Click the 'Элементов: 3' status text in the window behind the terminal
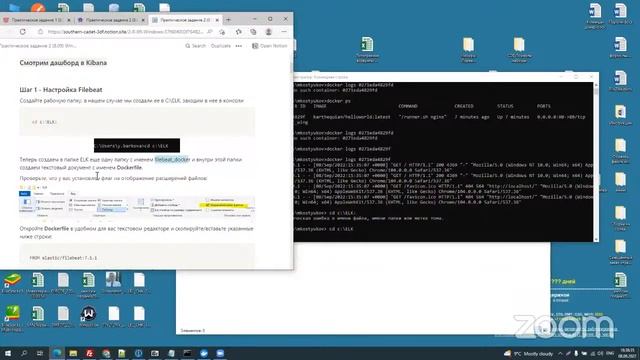Viewport: 640px width, 360px height. pos(193,331)
